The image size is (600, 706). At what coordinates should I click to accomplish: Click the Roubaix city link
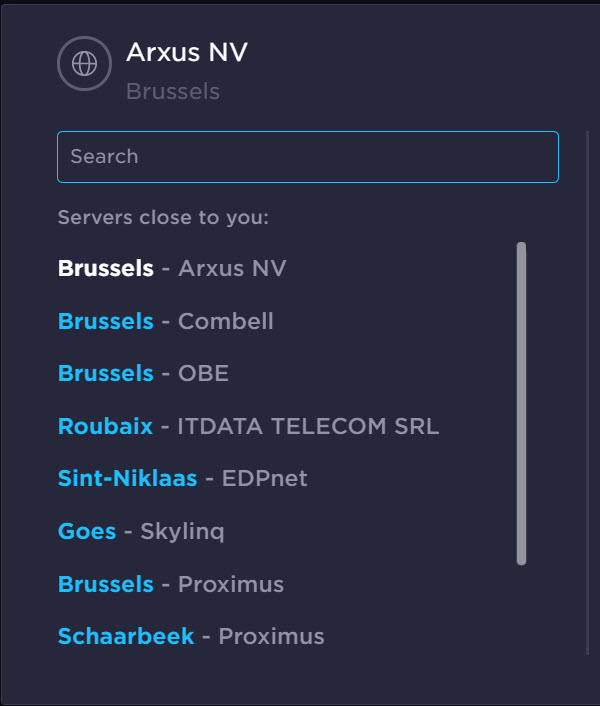click(105, 427)
